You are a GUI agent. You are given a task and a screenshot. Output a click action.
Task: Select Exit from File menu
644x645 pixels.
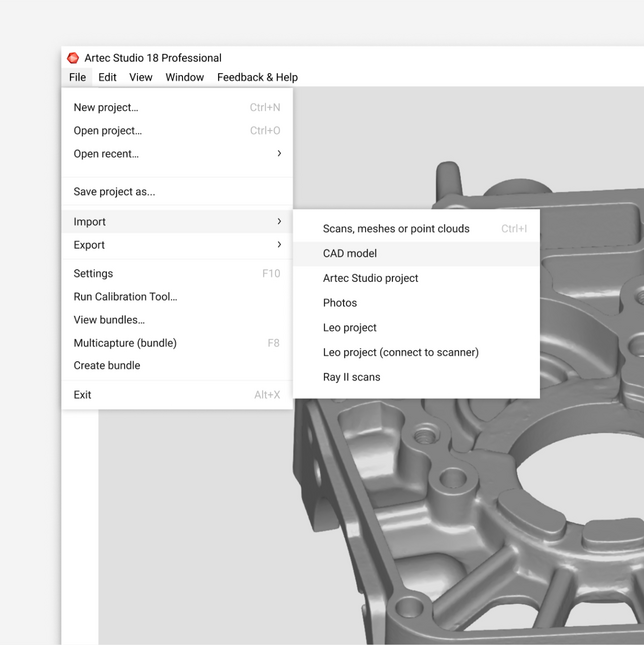[x=177, y=395]
